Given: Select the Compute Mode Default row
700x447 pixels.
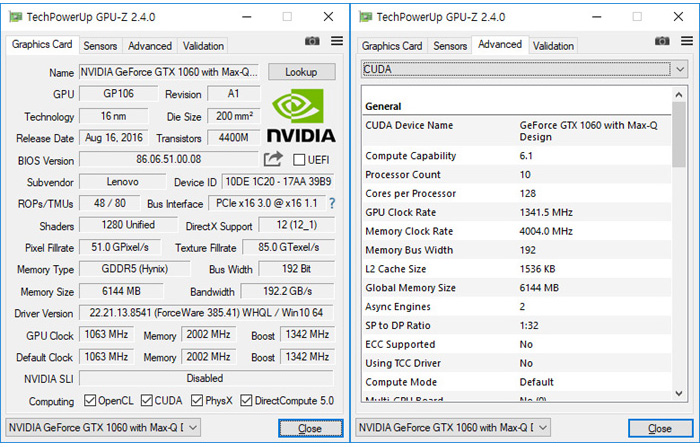Looking at the screenshot, I should tap(517, 382).
